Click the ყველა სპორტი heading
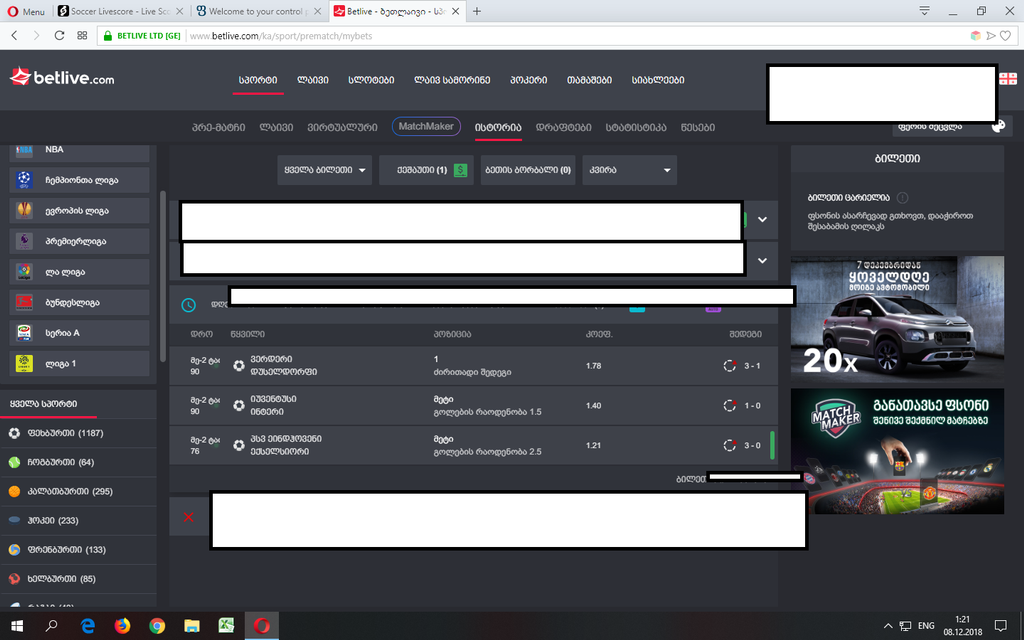This screenshot has height=640, width=1024. point(43,404)
